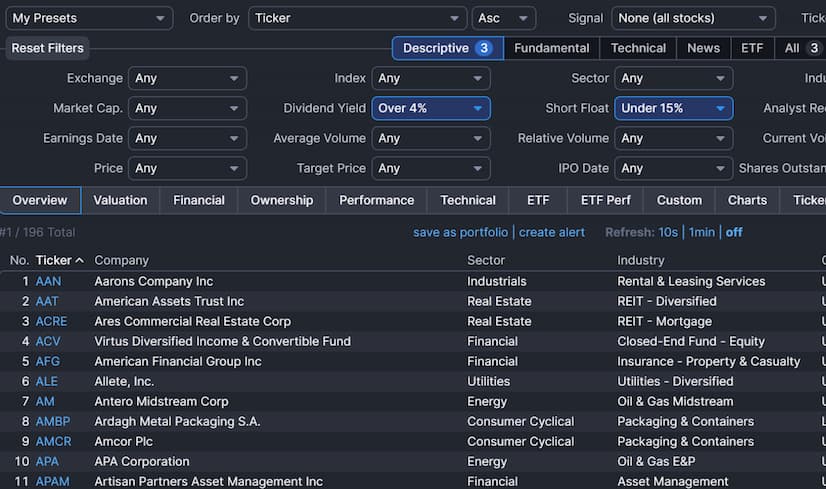Open the Signal dropdown
This screenshot has height=489, width=826.
coord(693,18)
